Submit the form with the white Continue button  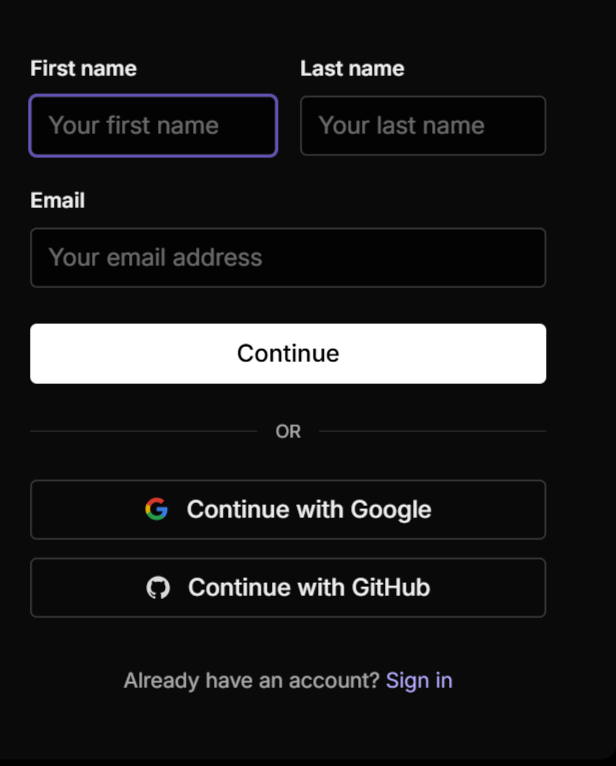288,353
